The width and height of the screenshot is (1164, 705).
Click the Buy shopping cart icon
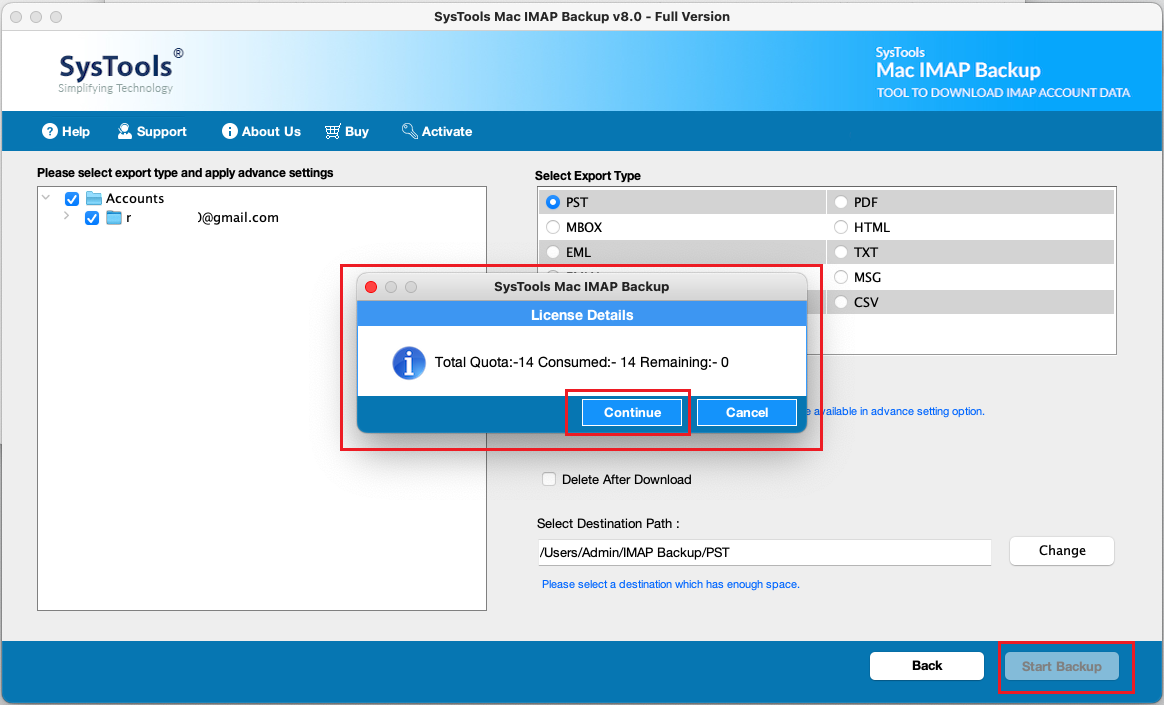[x=333, y=131]
